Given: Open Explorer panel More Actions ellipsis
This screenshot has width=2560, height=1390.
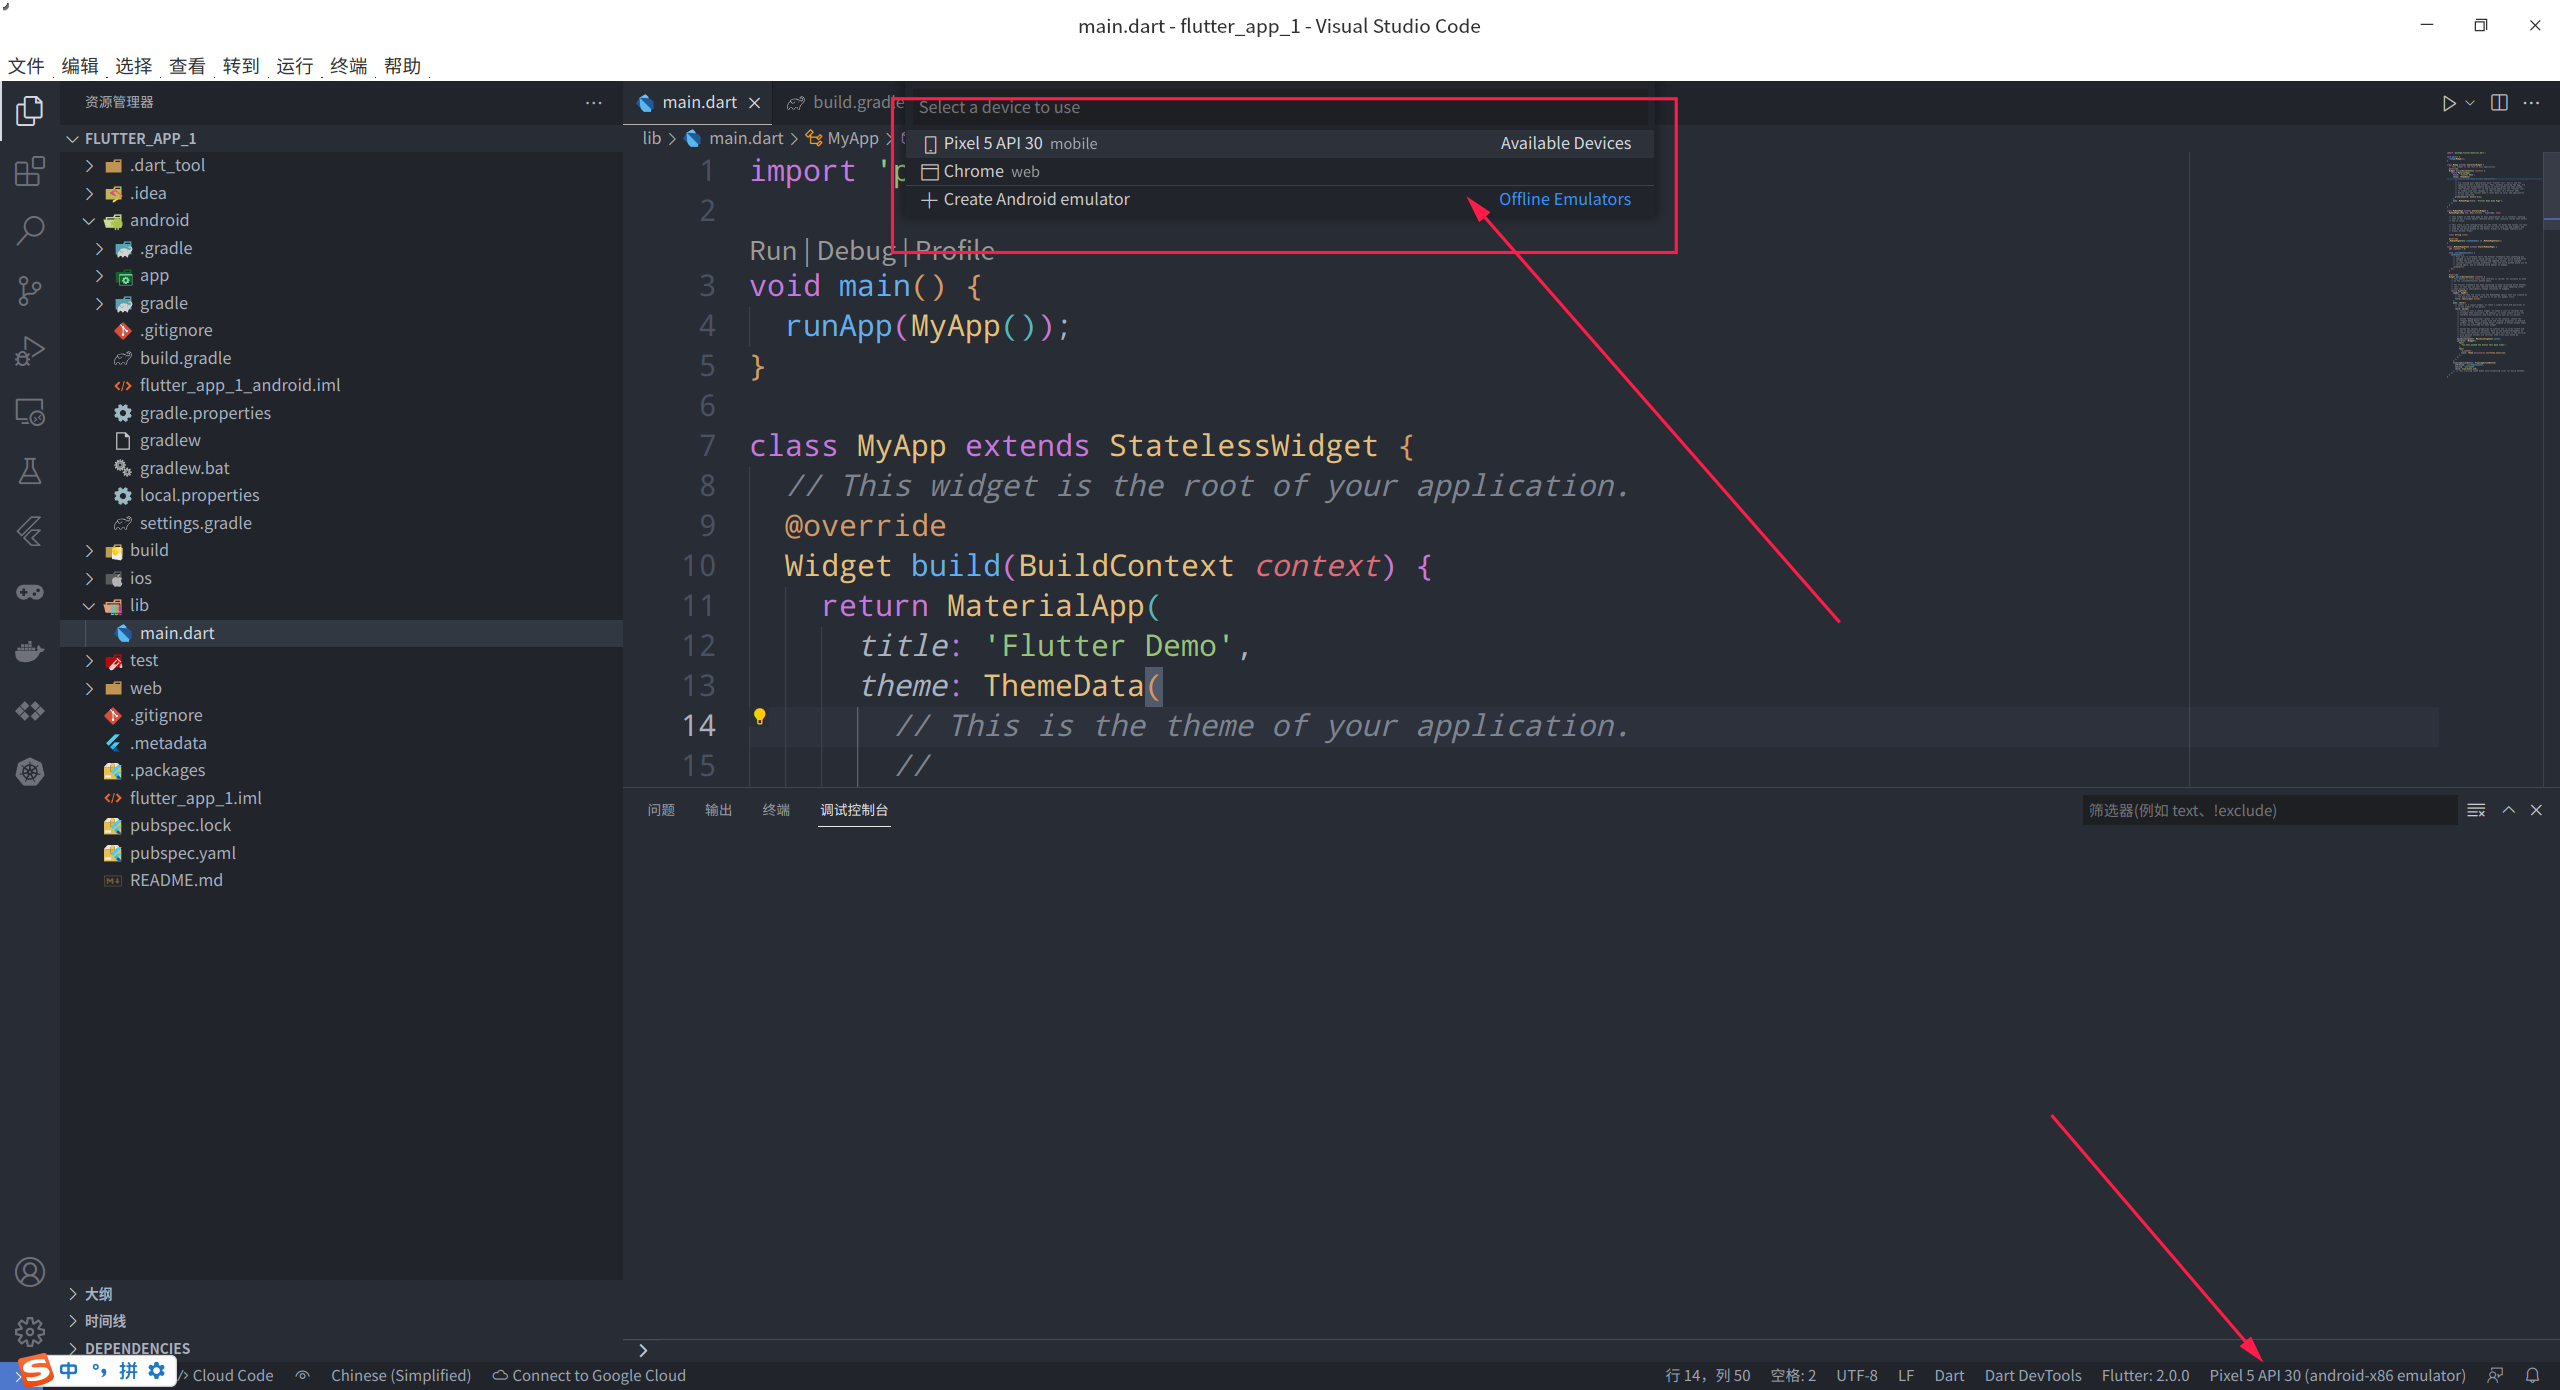Looking at the screenshot, I should 594,102.
